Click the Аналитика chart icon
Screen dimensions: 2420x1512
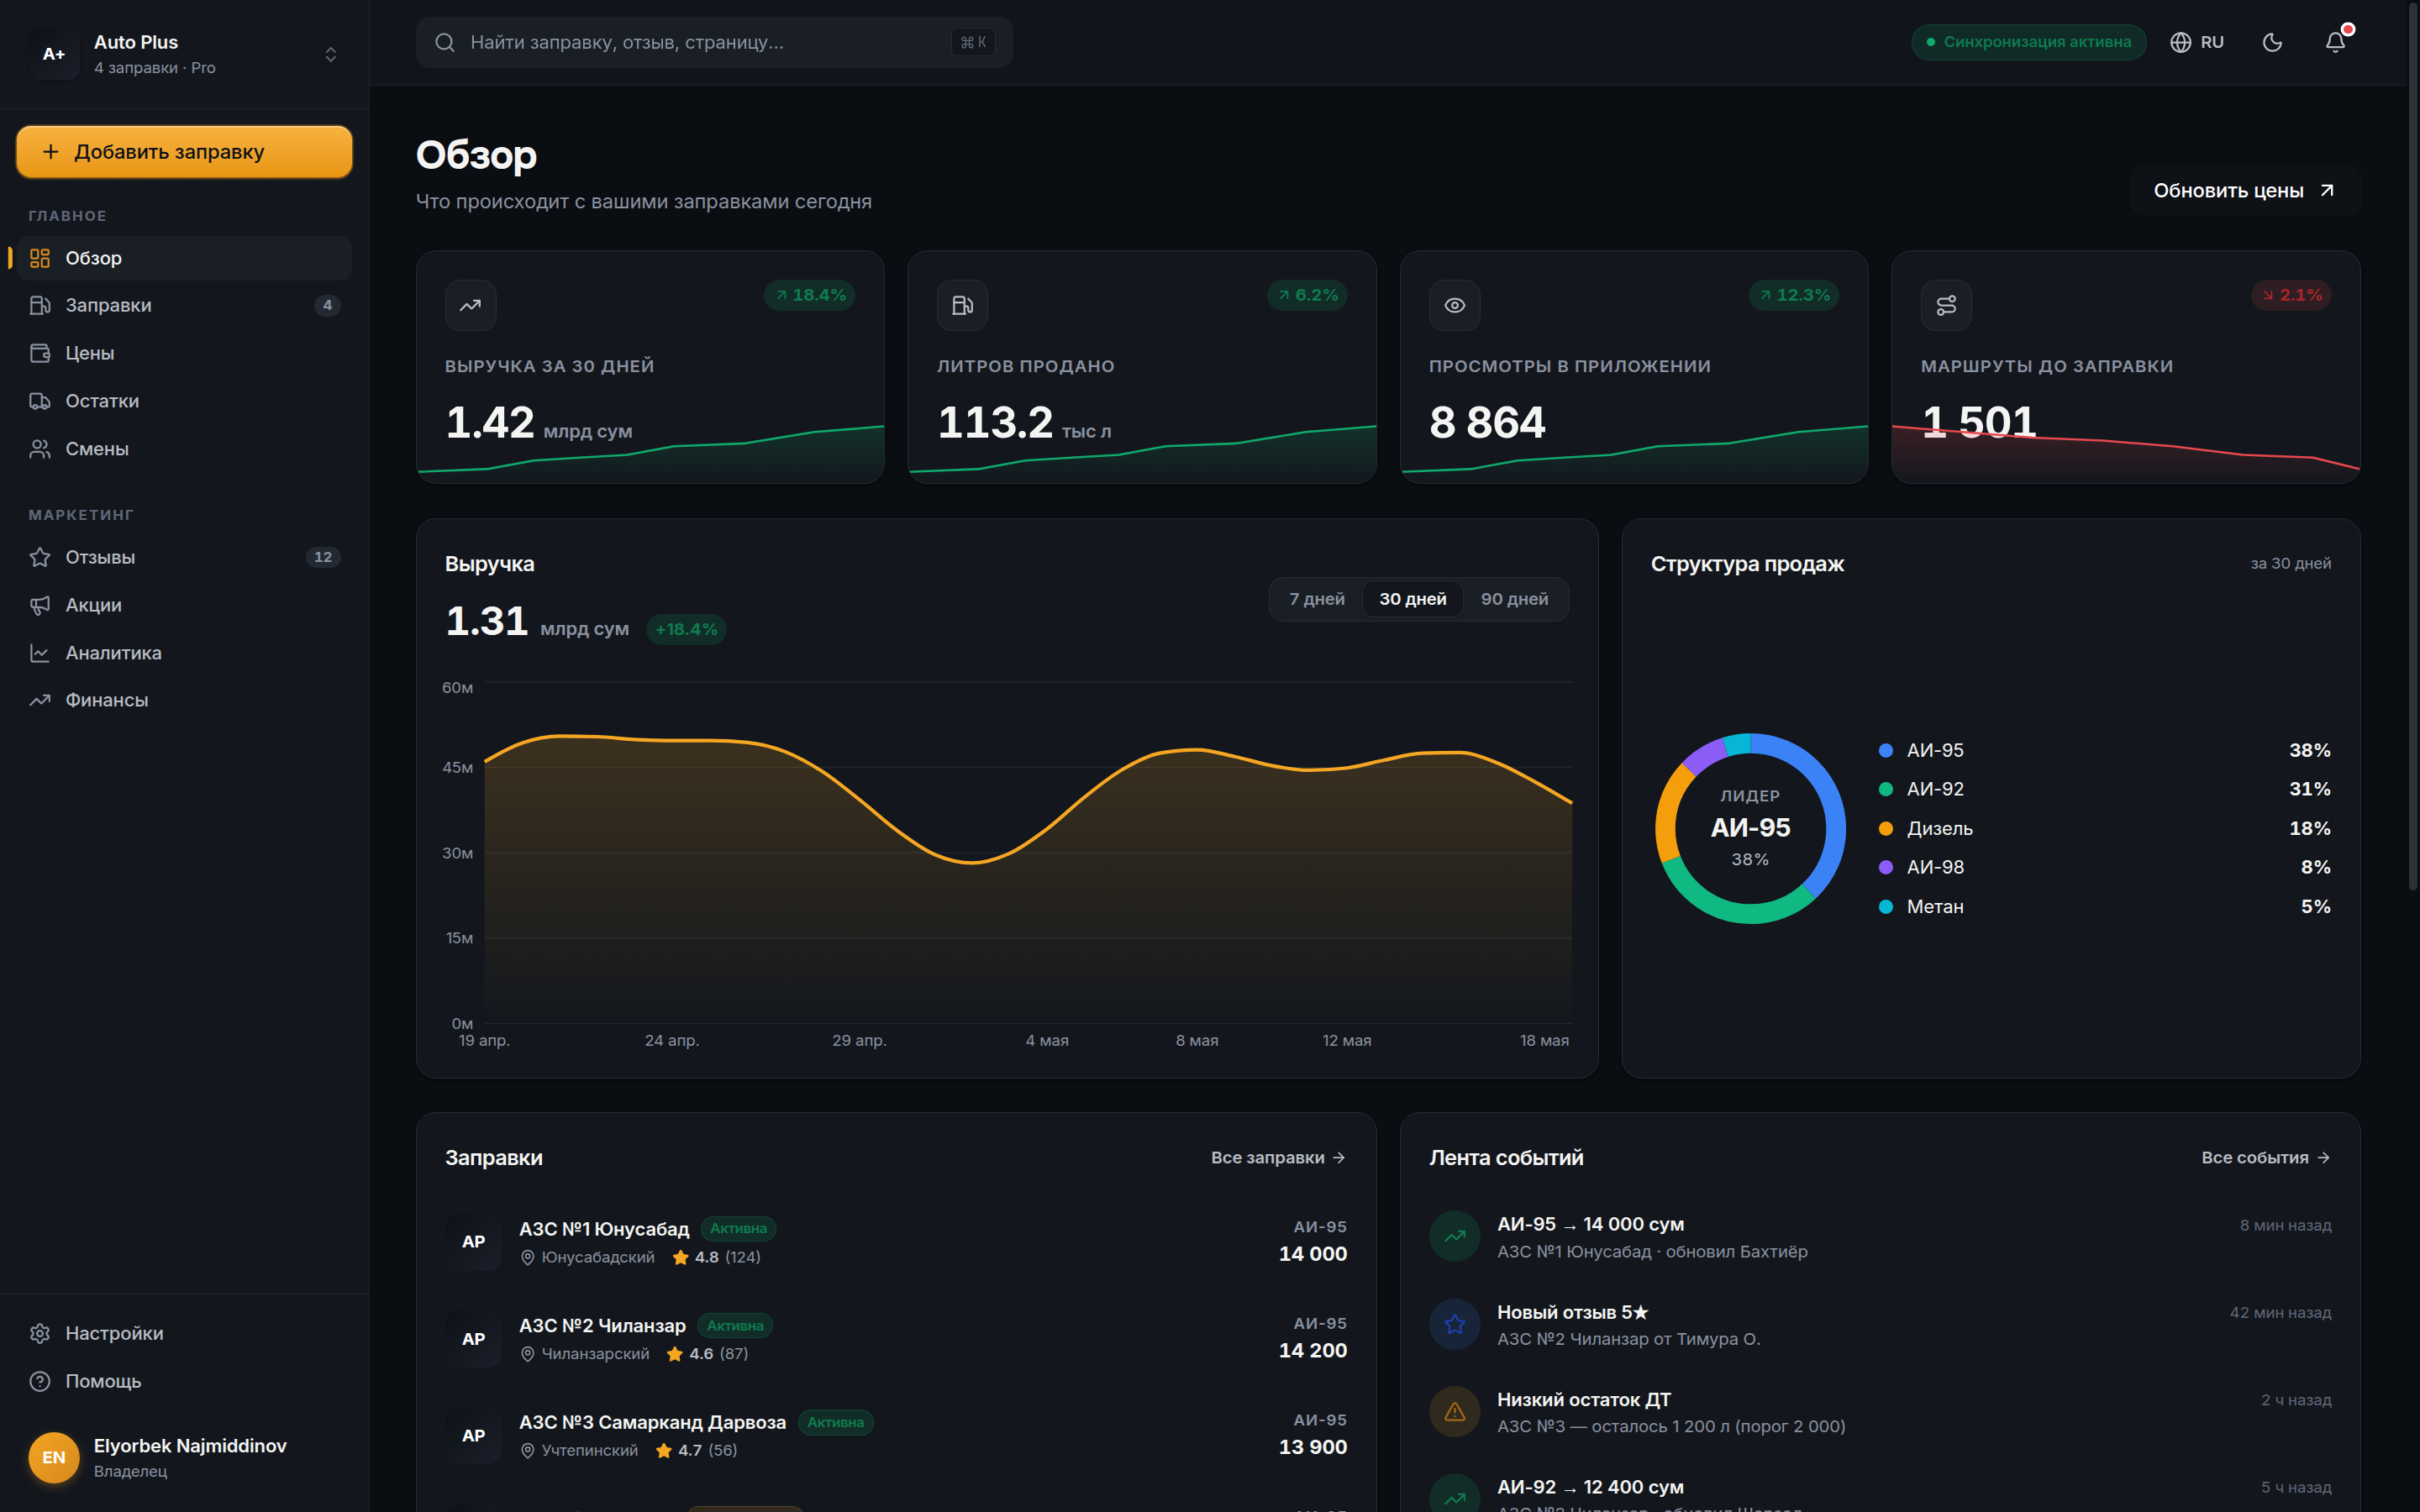(40, 653)
